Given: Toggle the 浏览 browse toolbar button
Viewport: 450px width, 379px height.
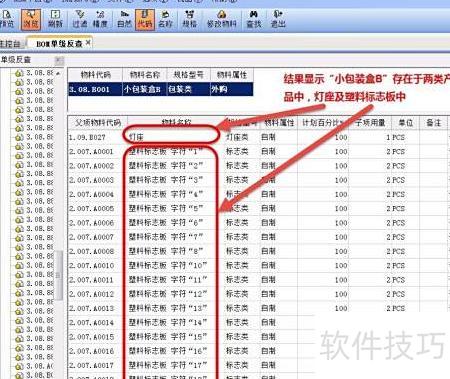Looking at the screenshot, I should tap(31, 19).
